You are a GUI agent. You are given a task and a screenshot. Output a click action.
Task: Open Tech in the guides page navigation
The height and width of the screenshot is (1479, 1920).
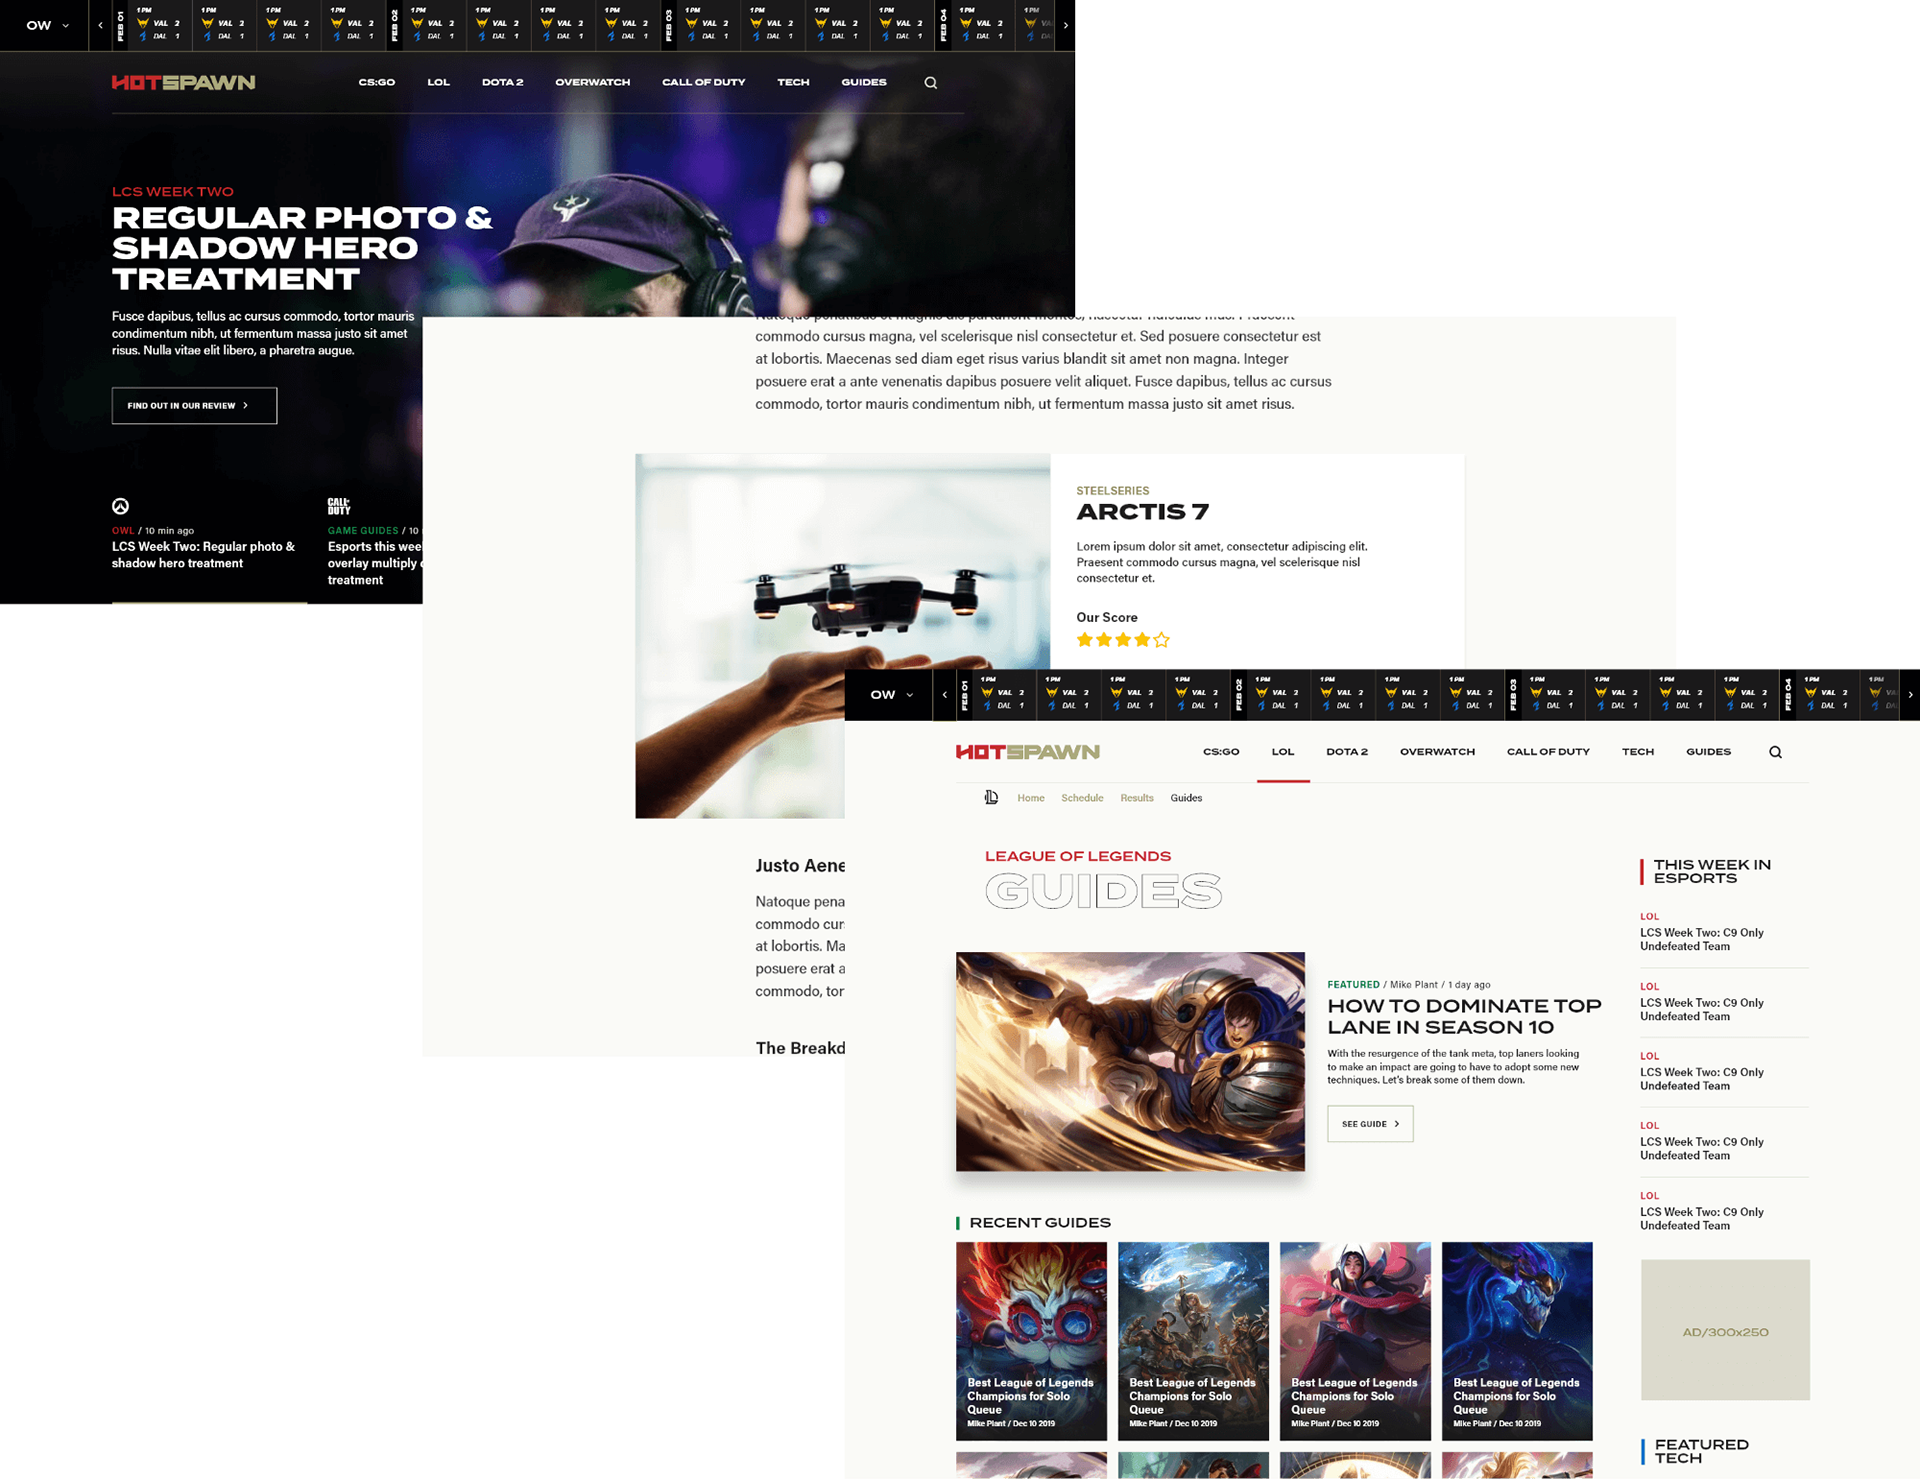[1637, 752]
